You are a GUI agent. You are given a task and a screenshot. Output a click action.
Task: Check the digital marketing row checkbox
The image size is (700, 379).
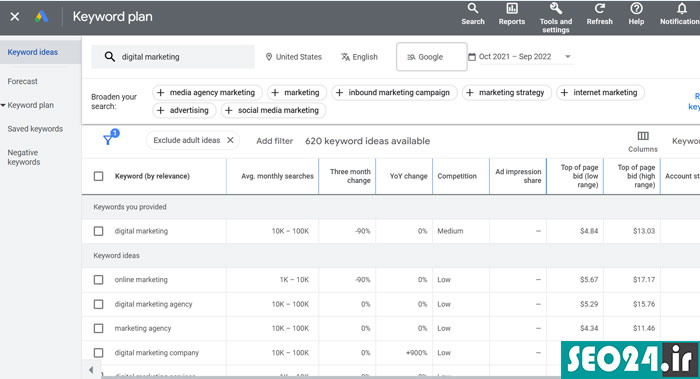click(99, 231)
